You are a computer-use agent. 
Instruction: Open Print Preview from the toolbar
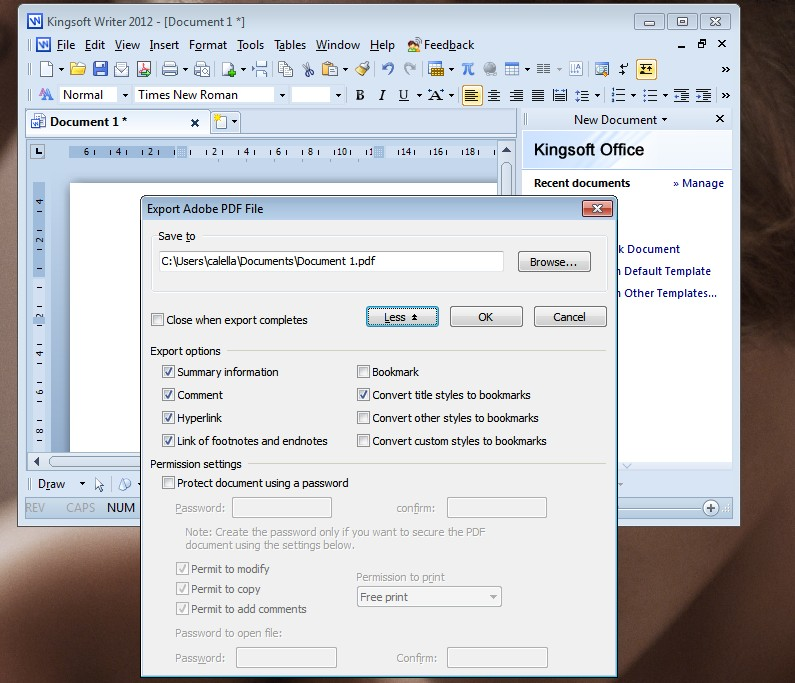tap(202, 69)
